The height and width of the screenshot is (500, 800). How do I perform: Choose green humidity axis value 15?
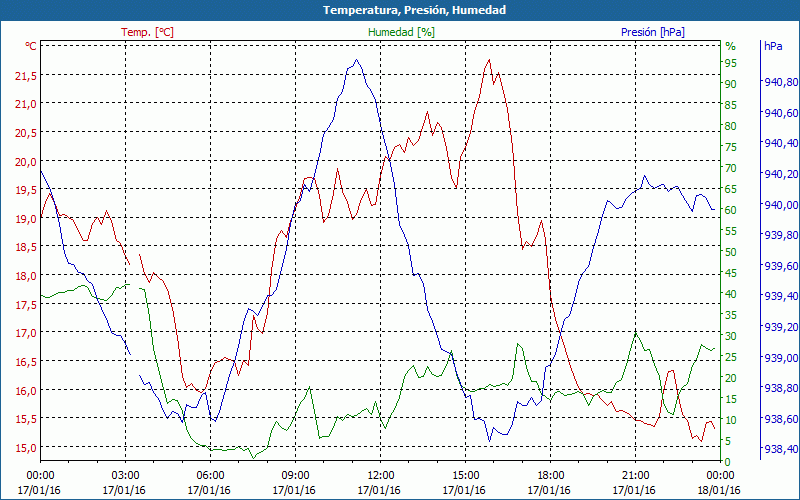coord(731,399)
